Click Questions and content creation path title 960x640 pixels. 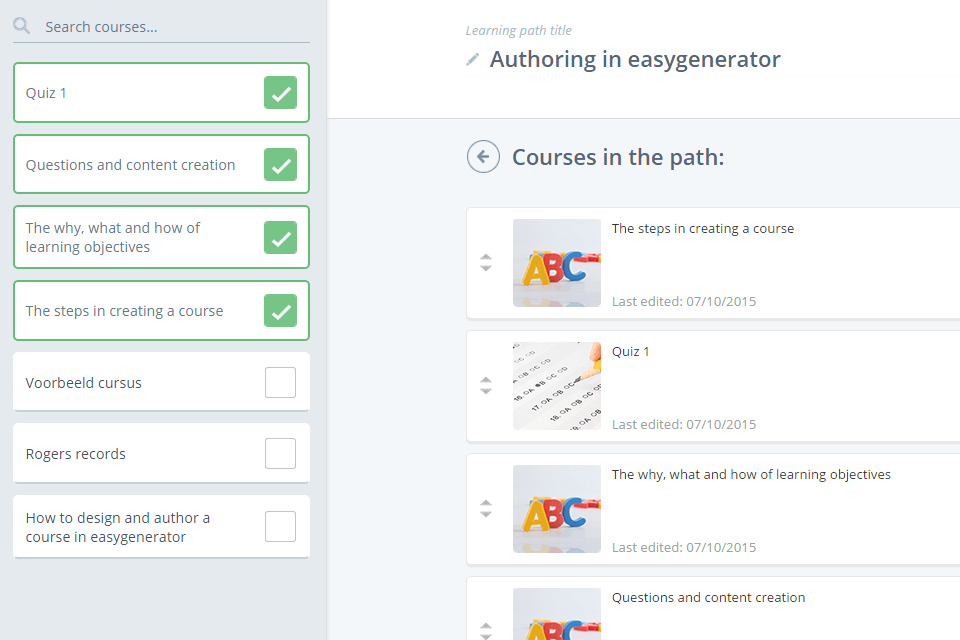tap(708, 598)
